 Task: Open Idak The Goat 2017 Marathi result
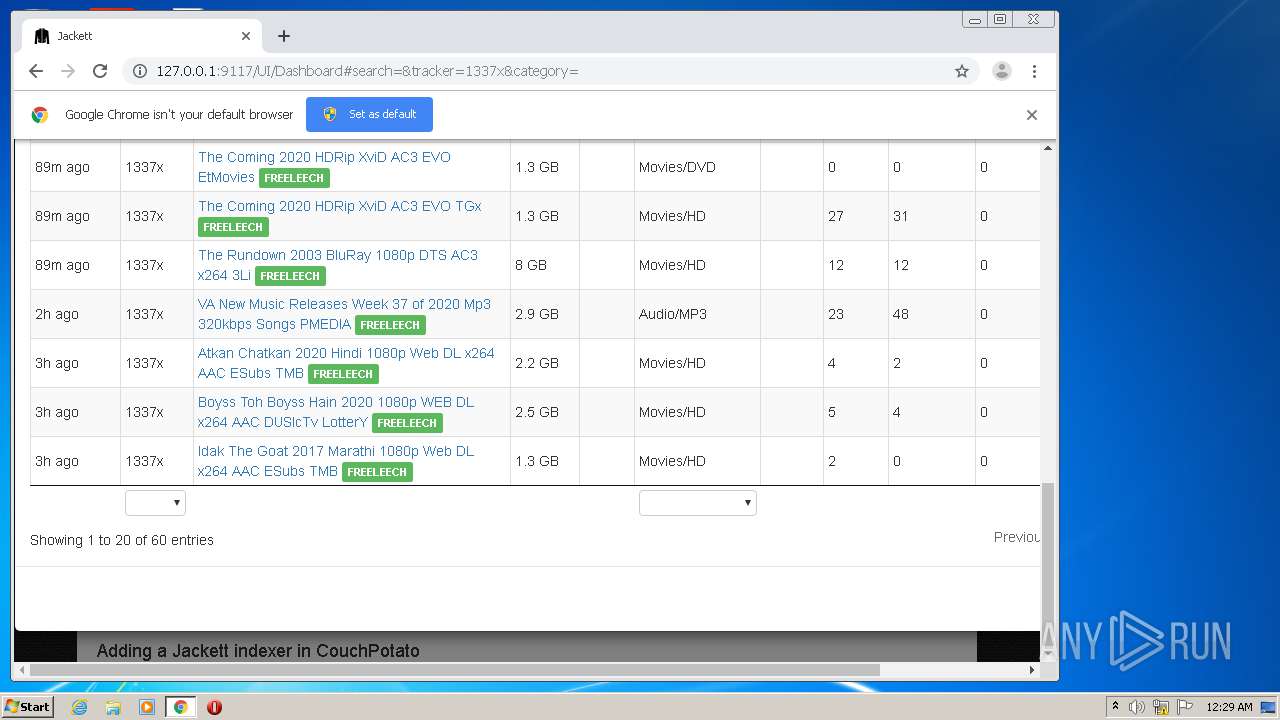point(336,461)
